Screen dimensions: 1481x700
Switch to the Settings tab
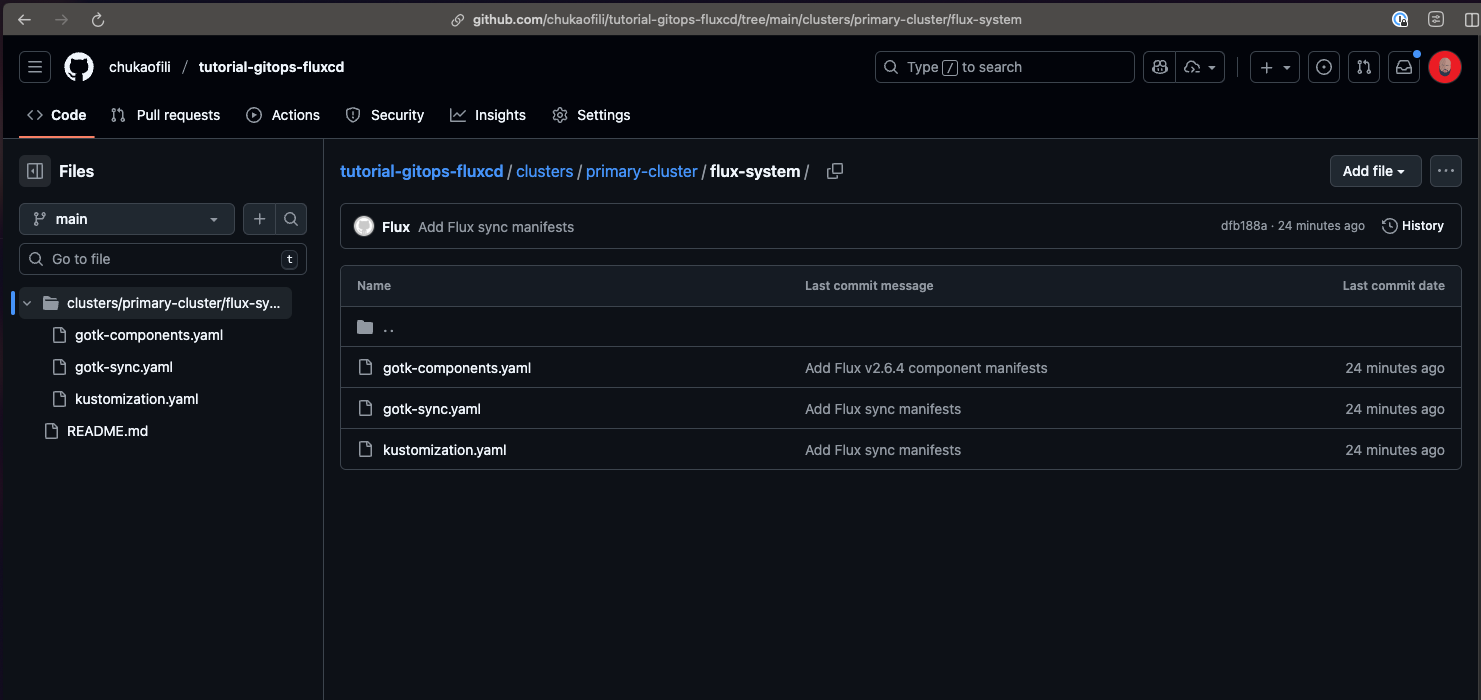tap(591, 115)
